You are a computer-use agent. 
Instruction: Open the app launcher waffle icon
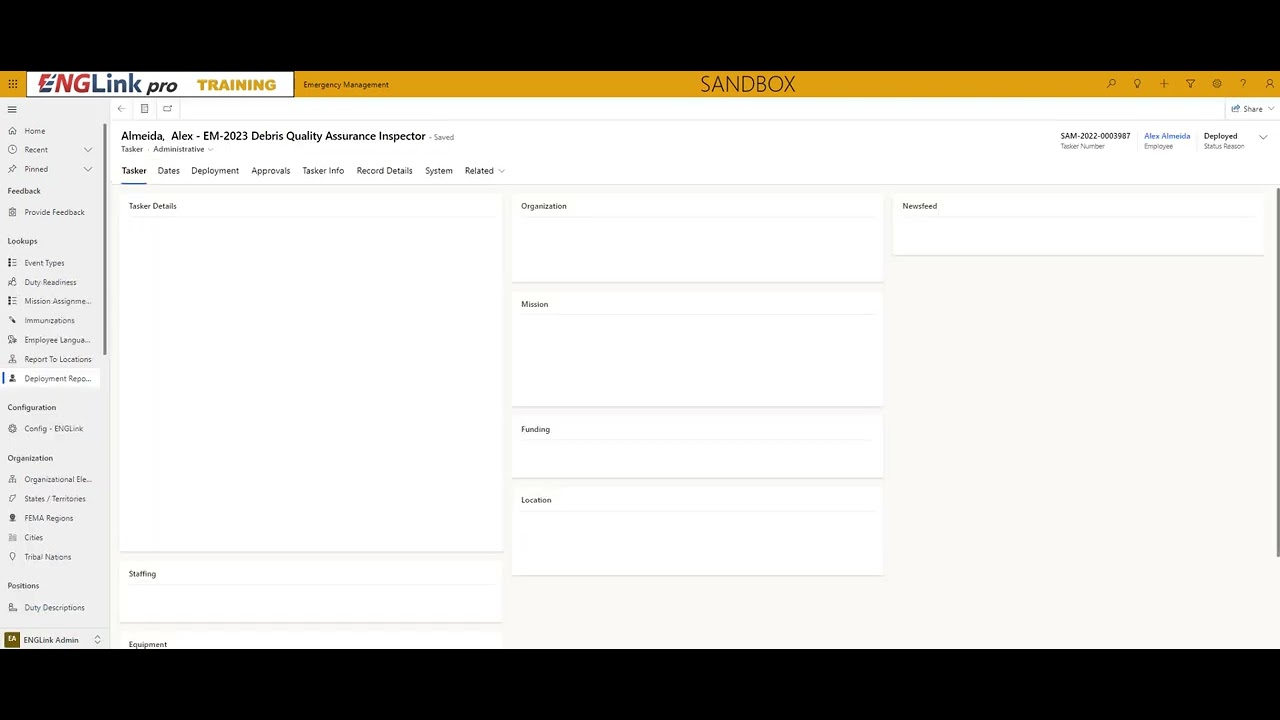(12, 84)
